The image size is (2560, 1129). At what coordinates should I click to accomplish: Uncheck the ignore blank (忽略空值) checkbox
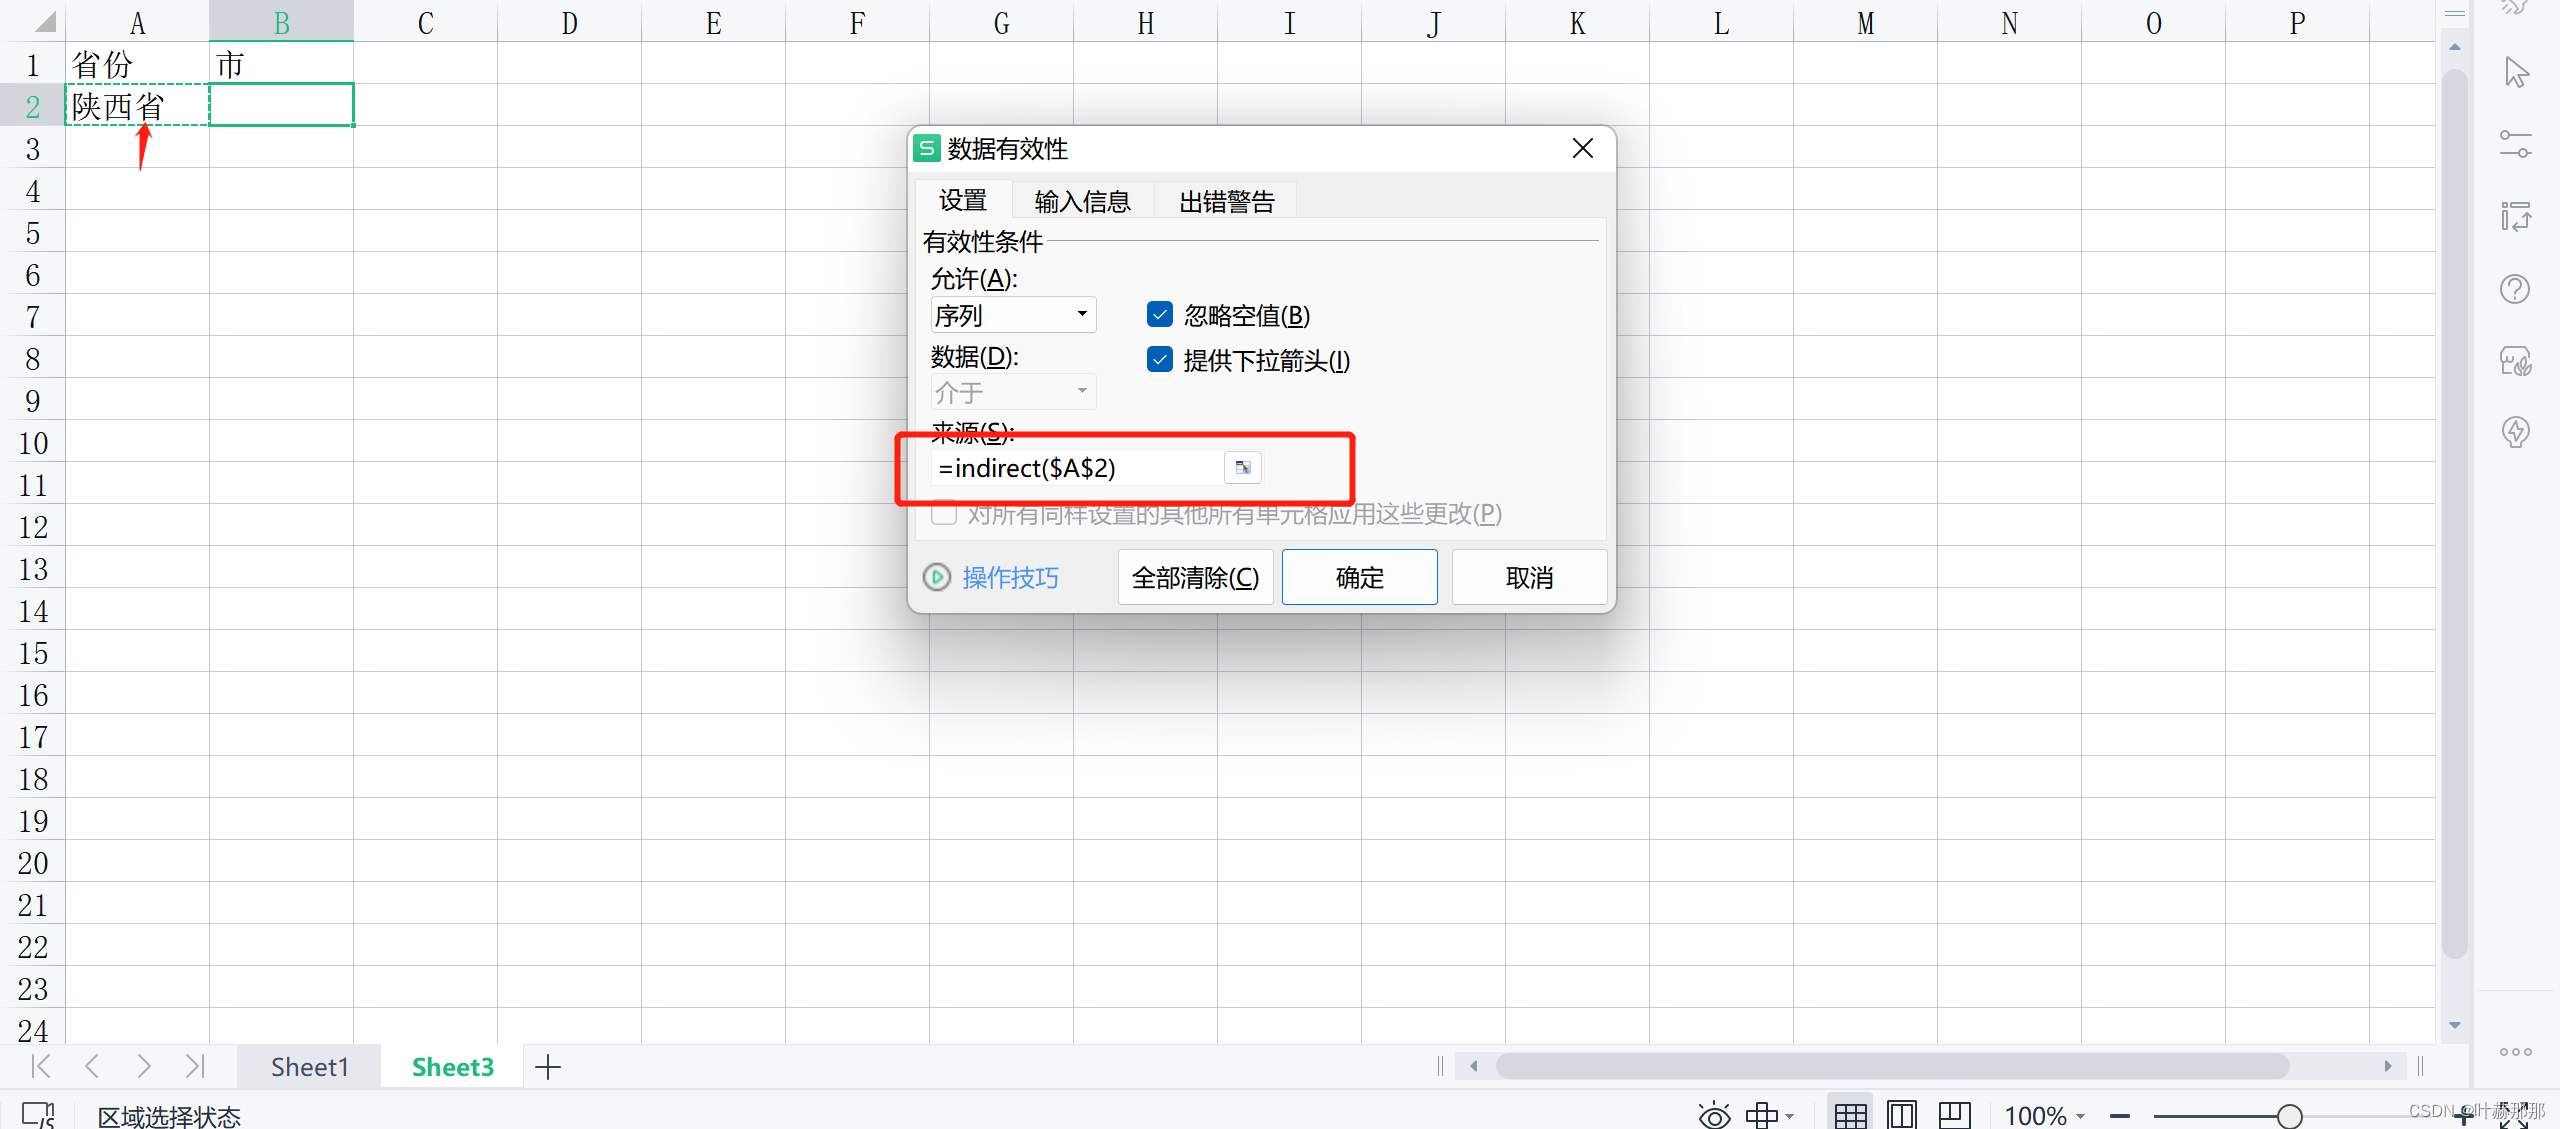1160,315
